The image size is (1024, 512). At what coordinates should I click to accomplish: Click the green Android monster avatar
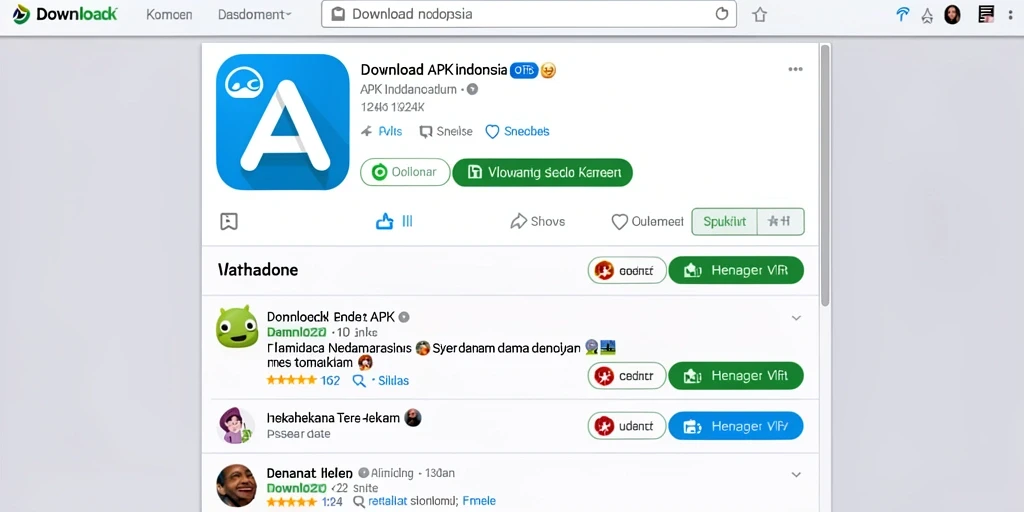tap(237, 326)
